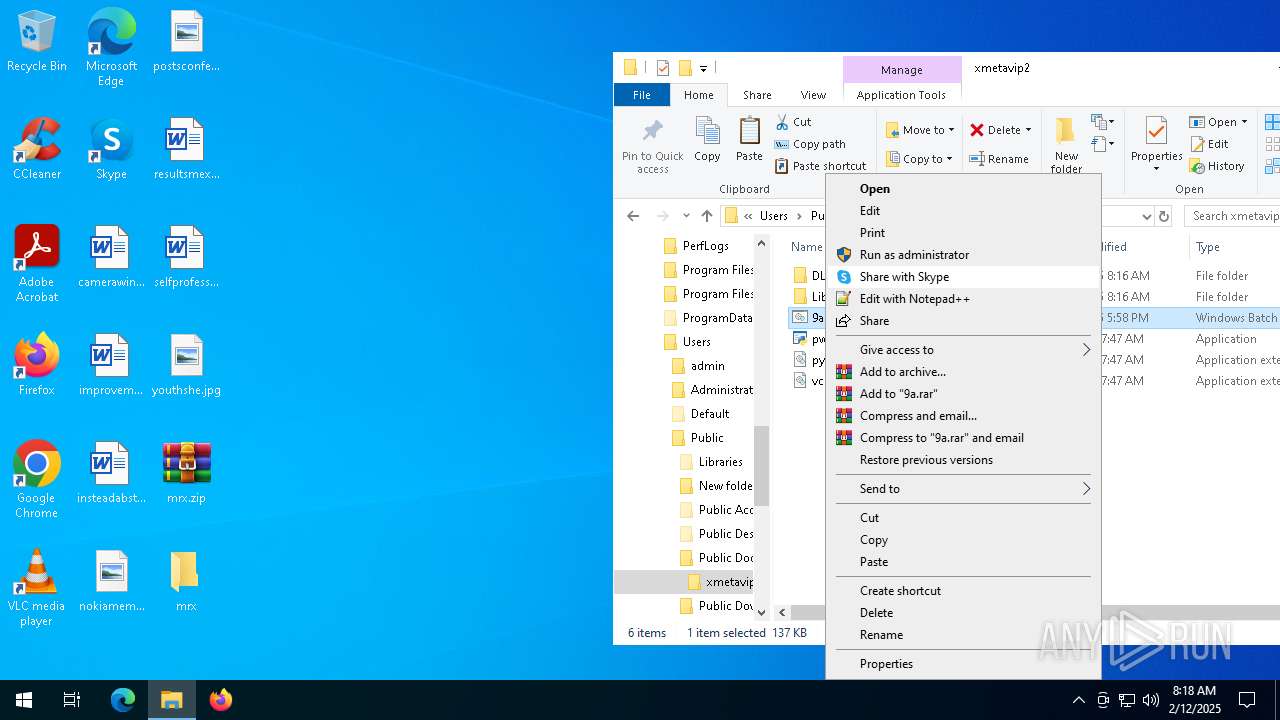Click the Back navigation arrow
Screen dimensions: 1280x720
pyautogui.click(x=633, y=216)
